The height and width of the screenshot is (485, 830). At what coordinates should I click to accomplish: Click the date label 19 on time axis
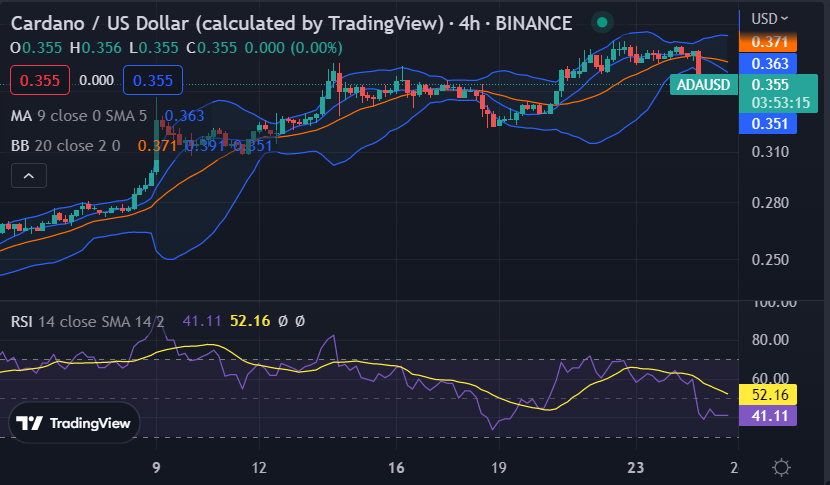pos(499,468)
